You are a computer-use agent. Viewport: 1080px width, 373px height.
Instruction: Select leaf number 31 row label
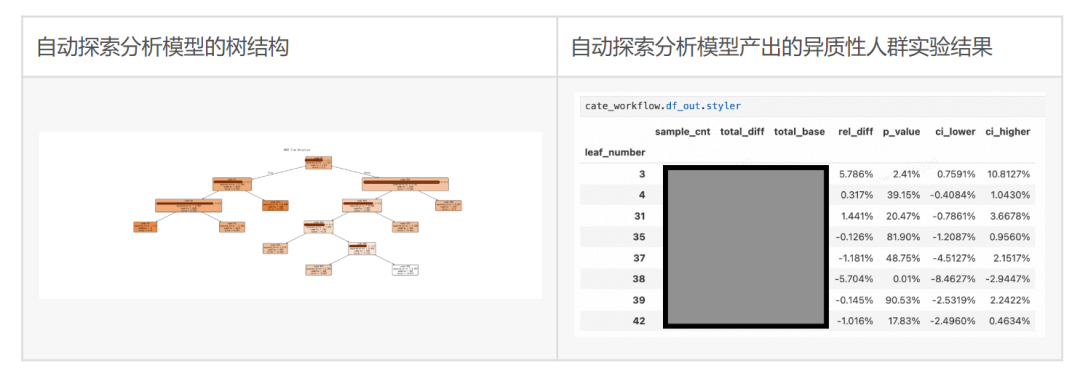[x=639, y=216]
